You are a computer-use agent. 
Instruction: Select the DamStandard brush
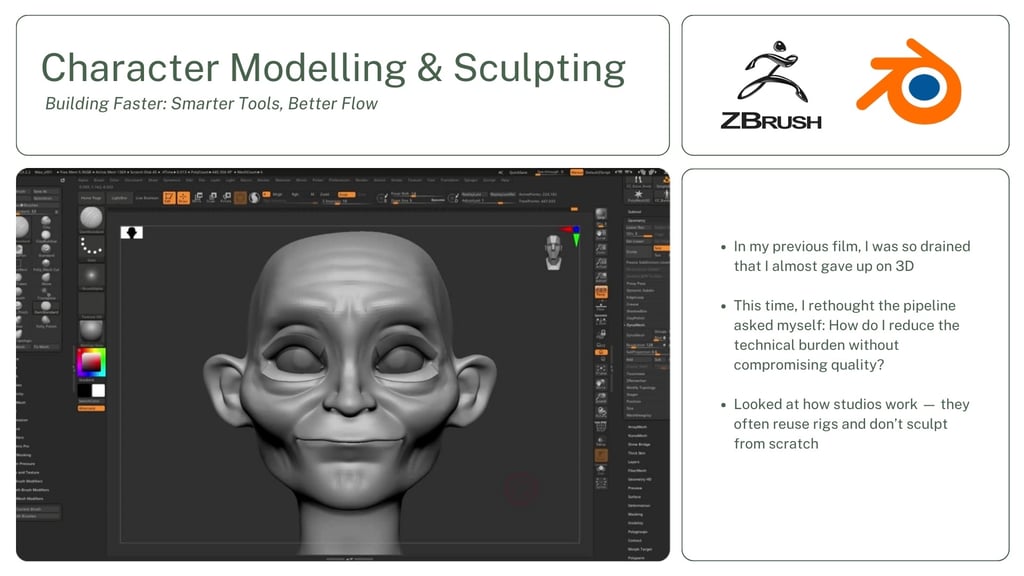[x=46, y=307]
